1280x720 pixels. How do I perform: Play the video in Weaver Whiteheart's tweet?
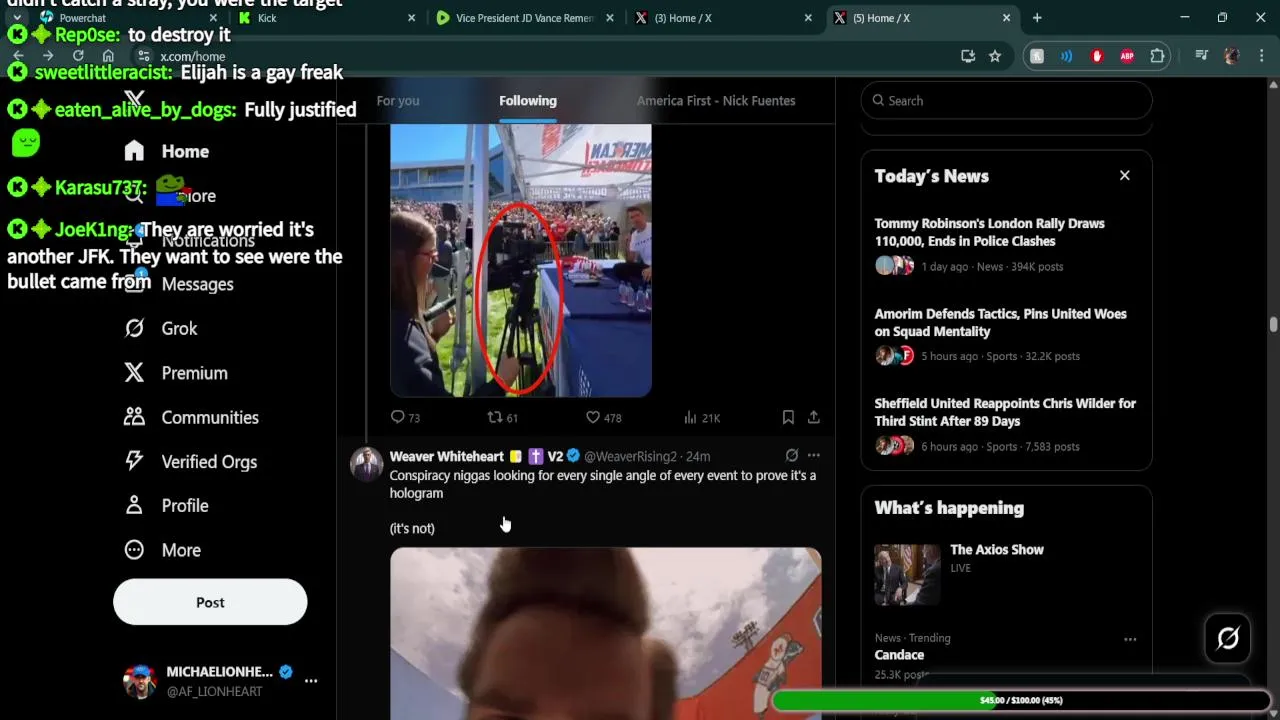606,633
